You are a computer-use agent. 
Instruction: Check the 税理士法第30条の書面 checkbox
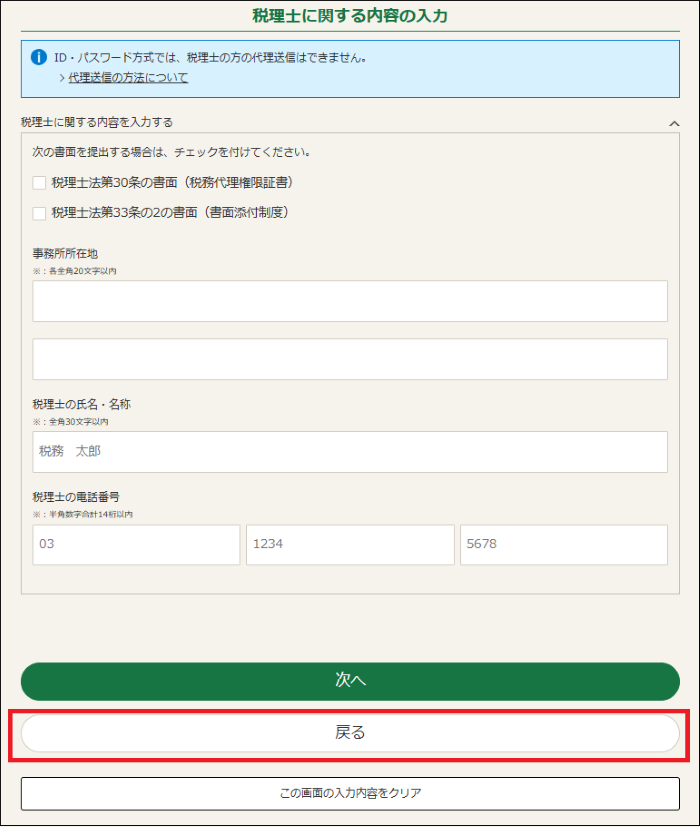pos(39,183)
